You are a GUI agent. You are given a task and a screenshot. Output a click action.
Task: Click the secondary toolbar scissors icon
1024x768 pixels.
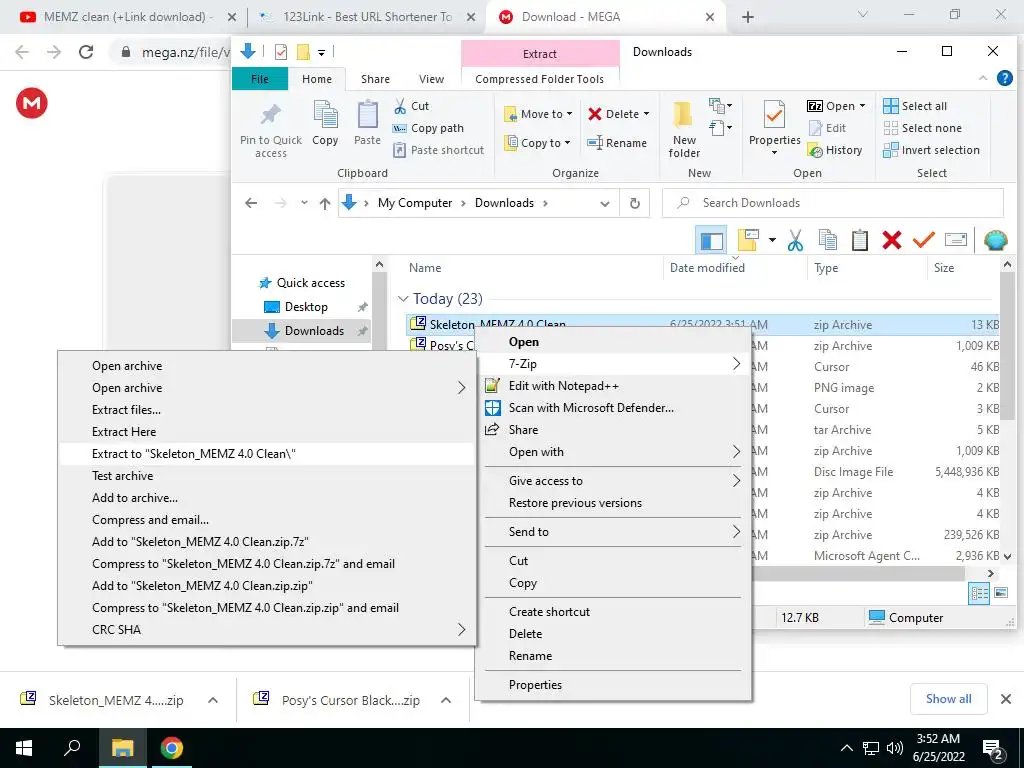click(795, 240)
